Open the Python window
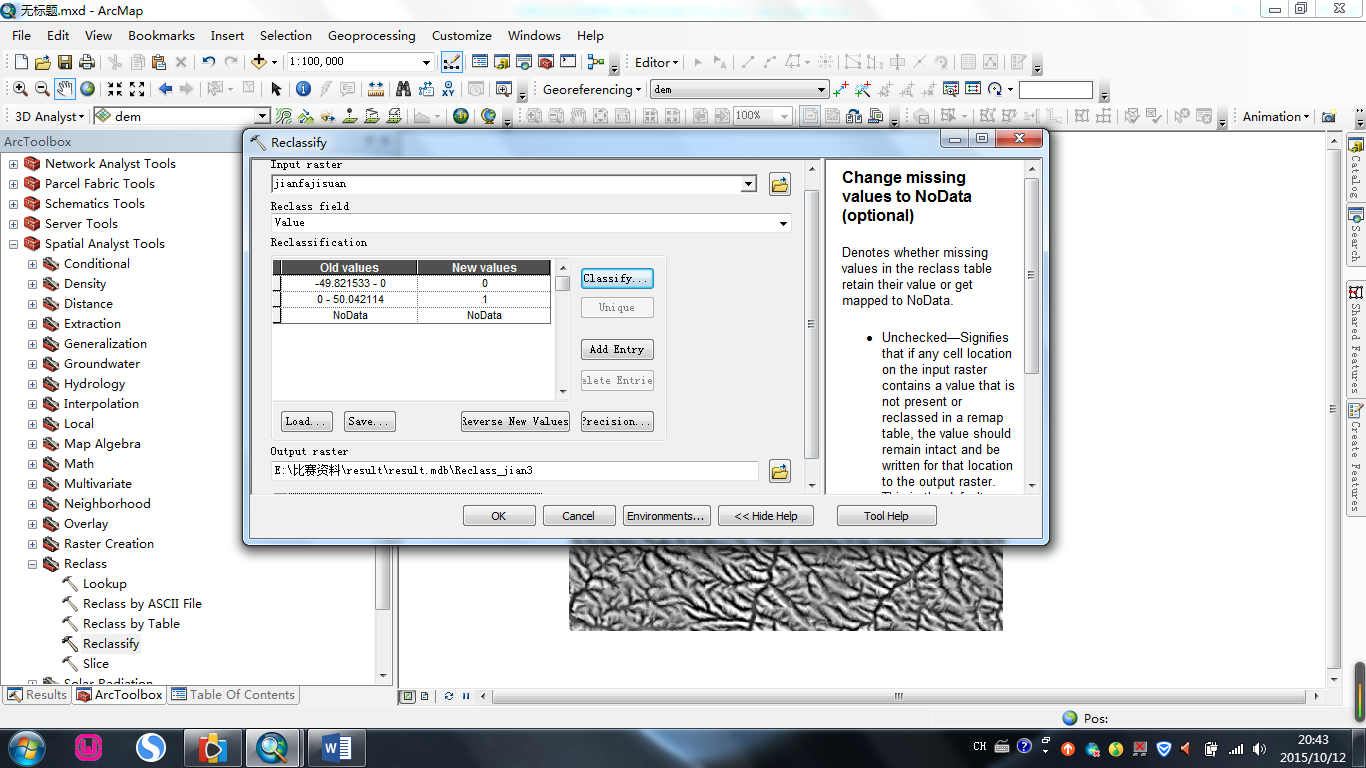 click(568, 62)
